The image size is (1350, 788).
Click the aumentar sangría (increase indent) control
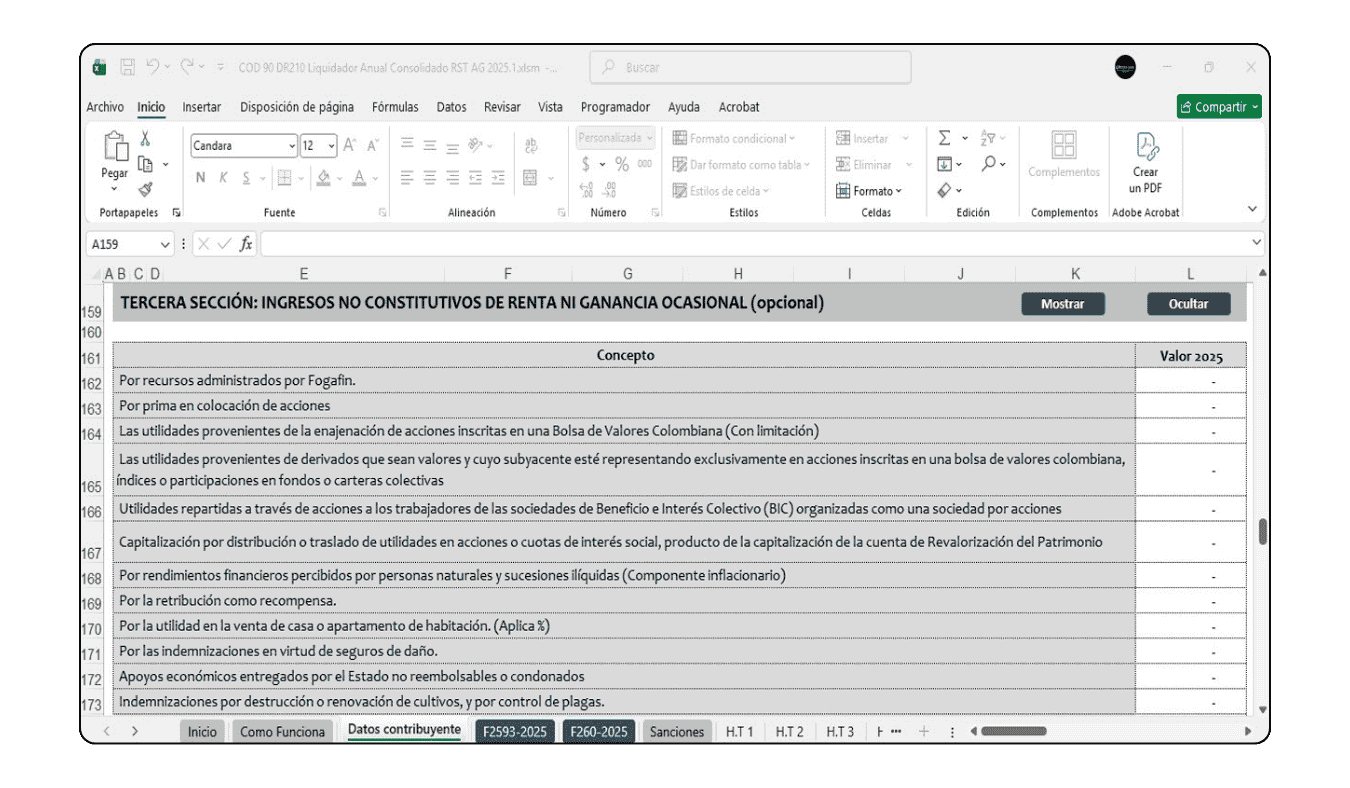[x=498, y=177]
